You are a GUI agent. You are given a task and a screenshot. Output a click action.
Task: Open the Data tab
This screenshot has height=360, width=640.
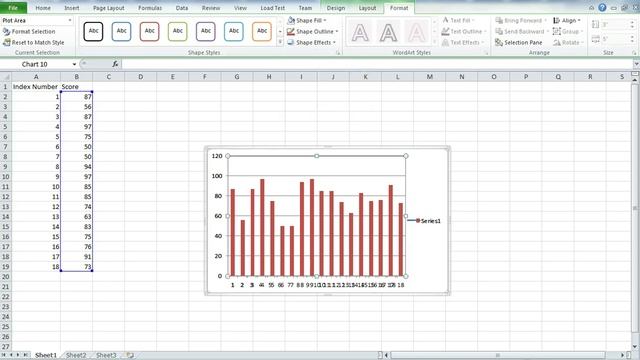182,8
